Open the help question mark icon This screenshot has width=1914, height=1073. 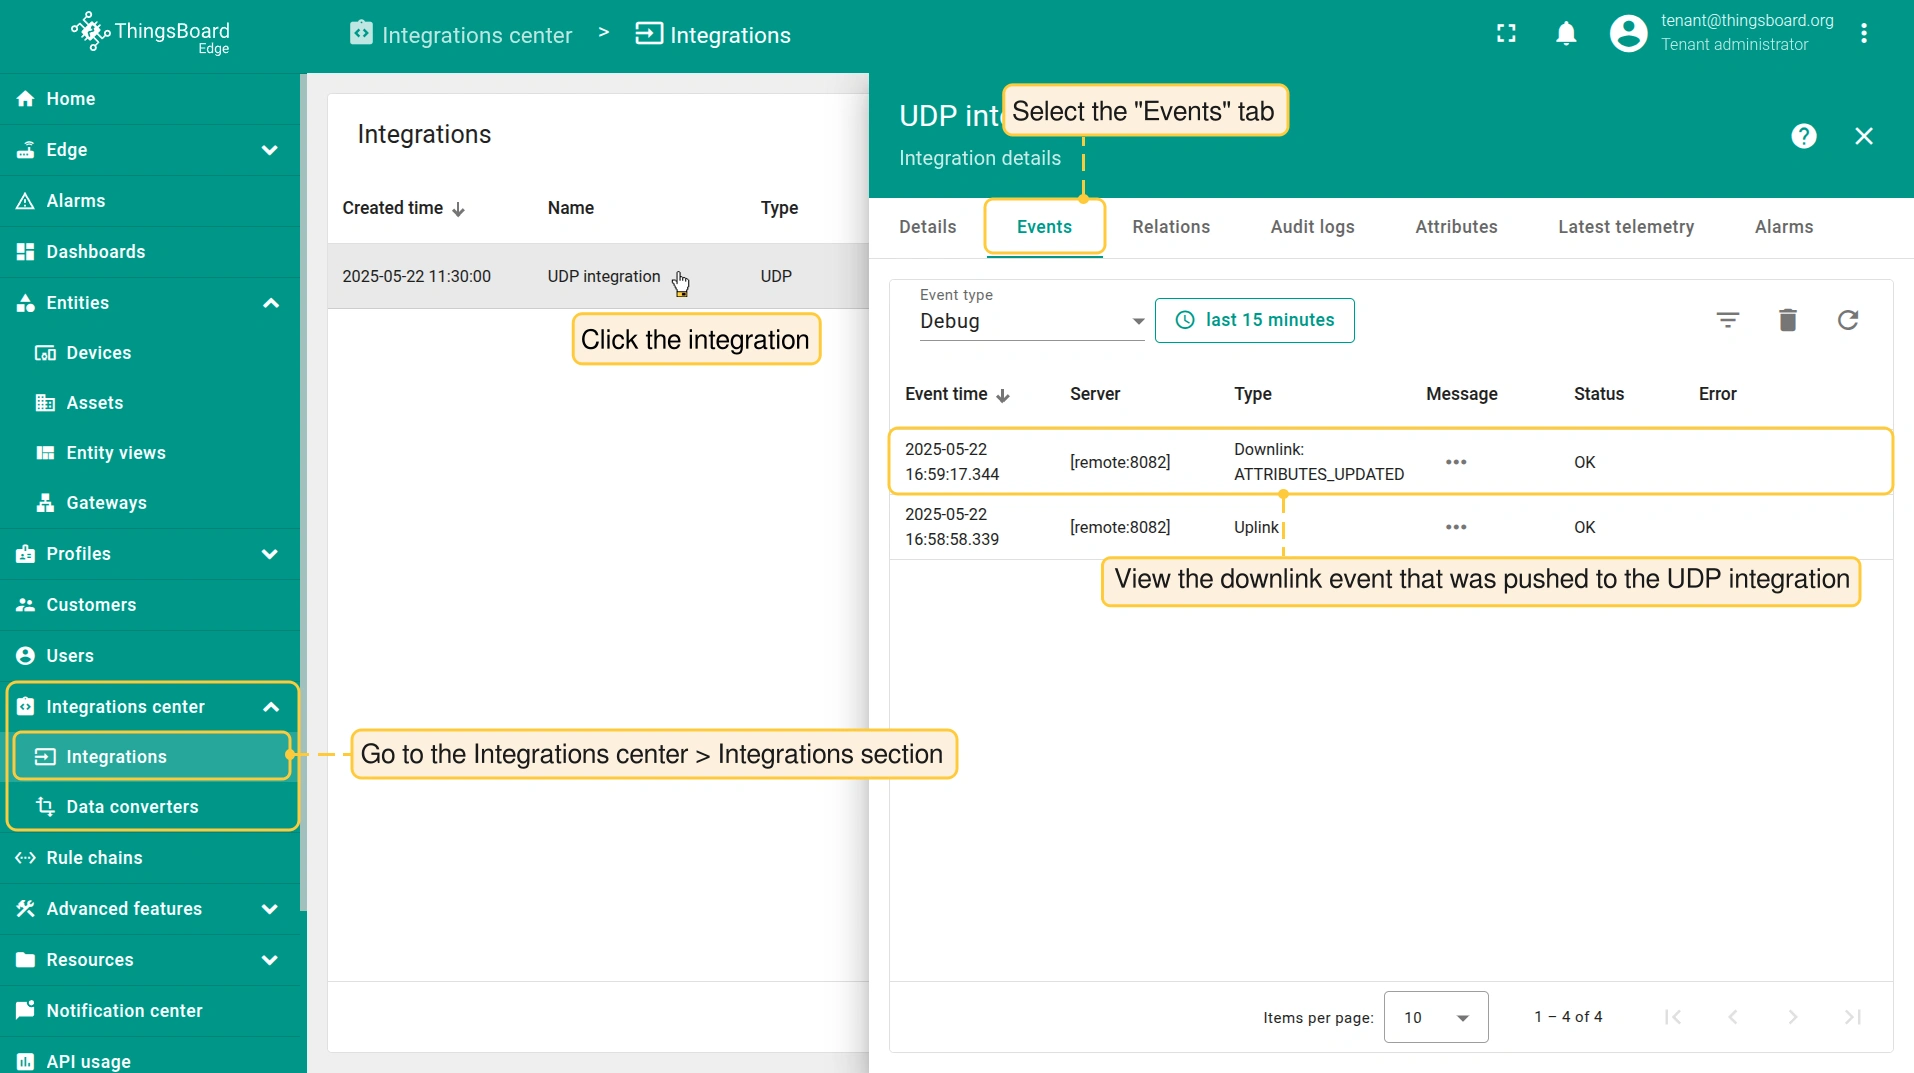click(x=1803, y=136)
